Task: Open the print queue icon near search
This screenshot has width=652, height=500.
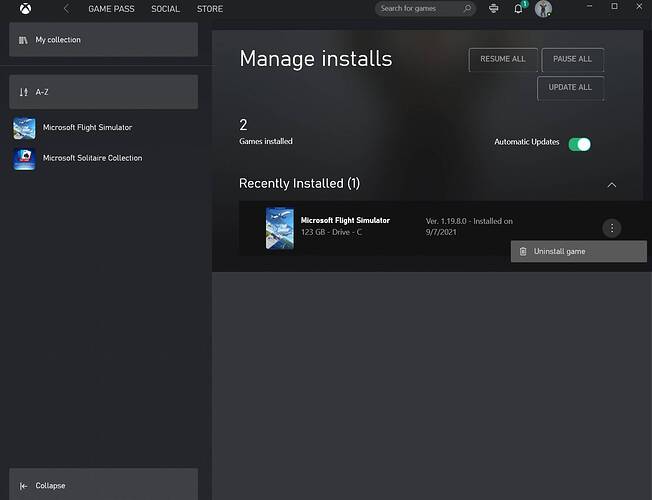Action: pos(494,8)
